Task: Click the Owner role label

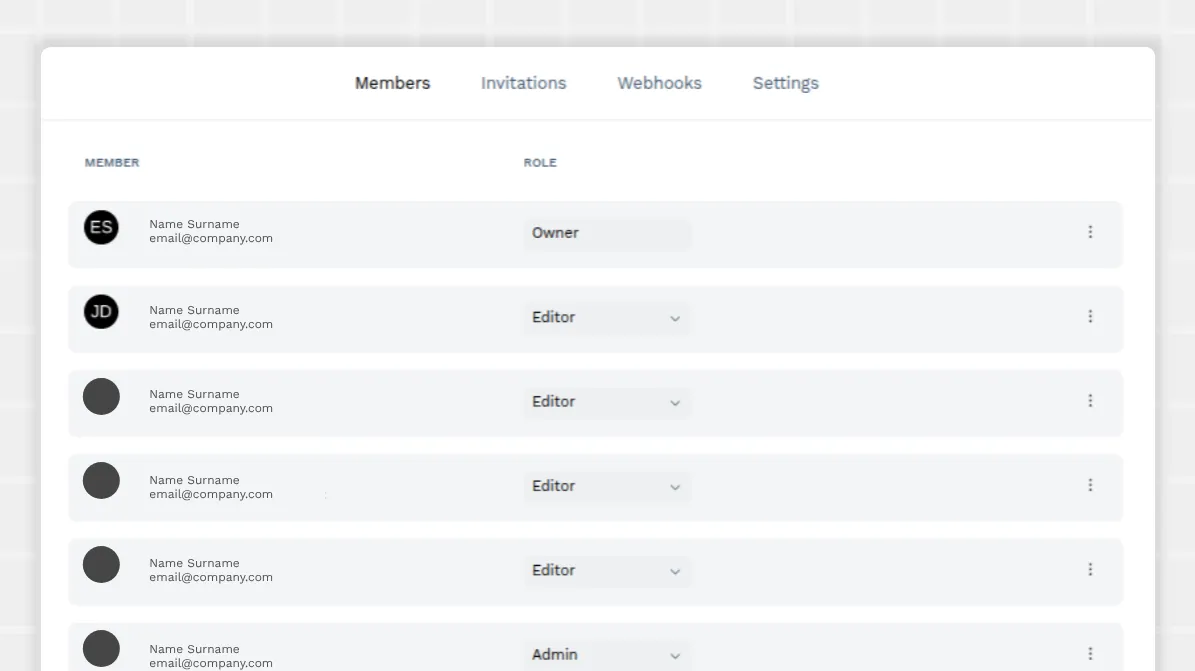Action: click(555, 232)
